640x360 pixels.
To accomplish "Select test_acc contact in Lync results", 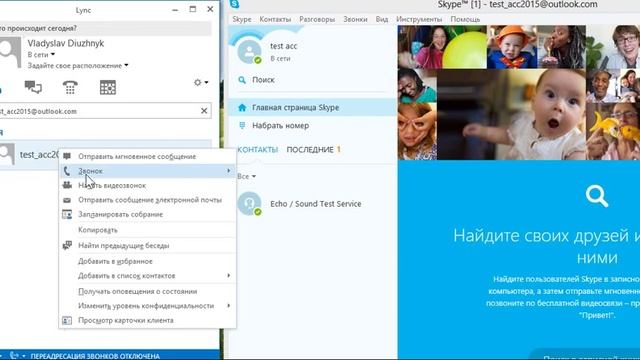I will [x=29, y=154].
